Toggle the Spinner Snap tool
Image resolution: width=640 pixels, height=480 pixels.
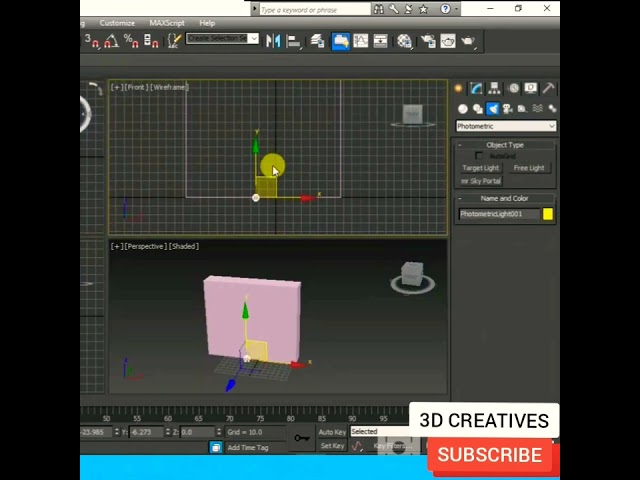click(151, 41)
